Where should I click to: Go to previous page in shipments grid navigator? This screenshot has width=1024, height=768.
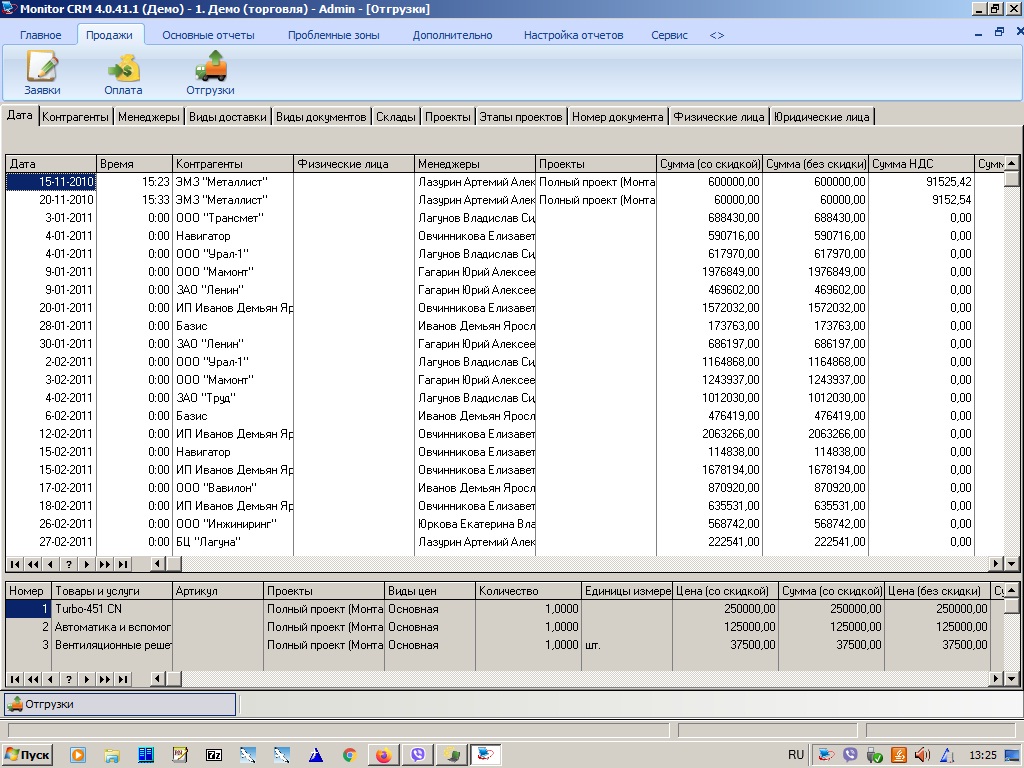click(x=33, y=564)
